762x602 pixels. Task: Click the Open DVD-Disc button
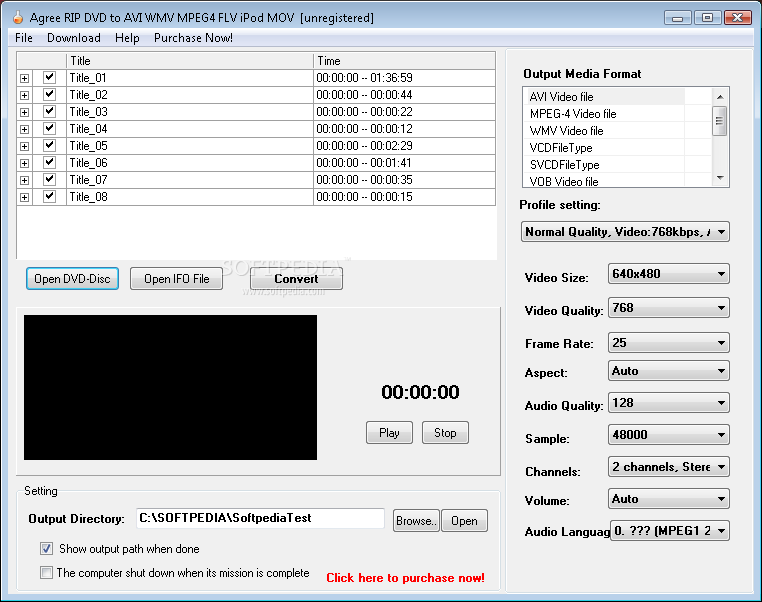72,278
